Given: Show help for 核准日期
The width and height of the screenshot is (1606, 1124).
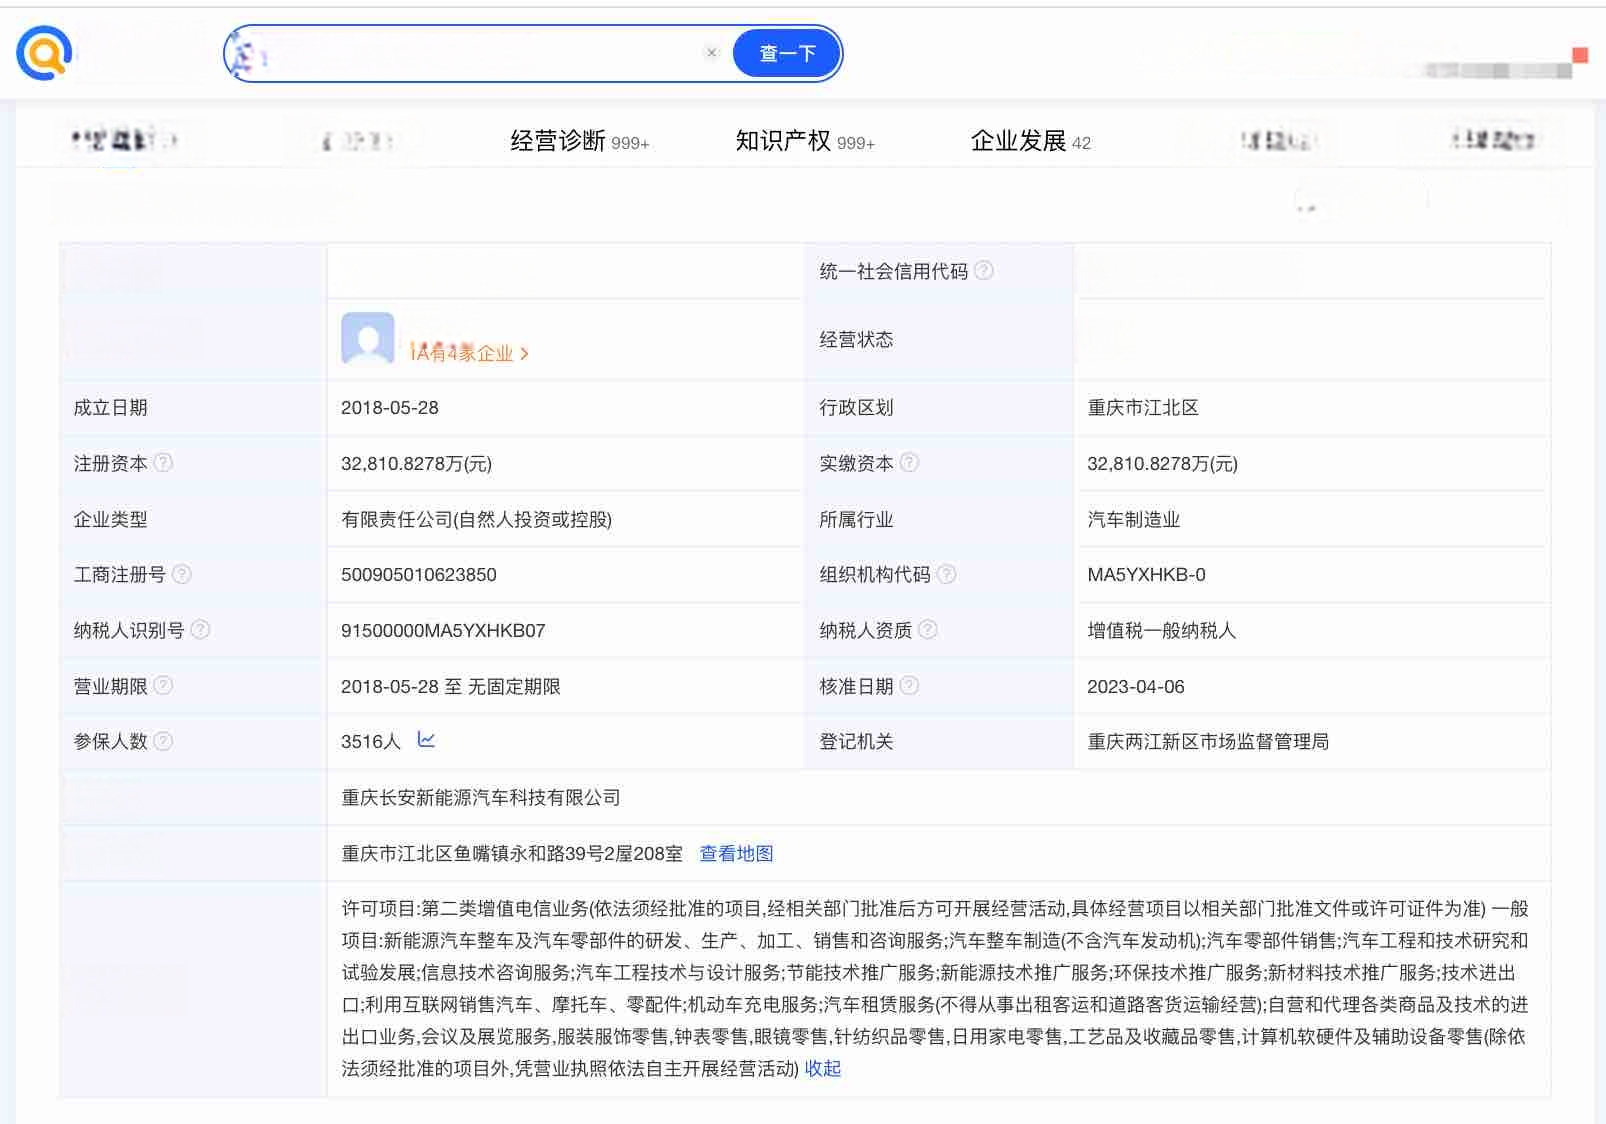Looking at the screenshot, I should [x=909, y=685].
